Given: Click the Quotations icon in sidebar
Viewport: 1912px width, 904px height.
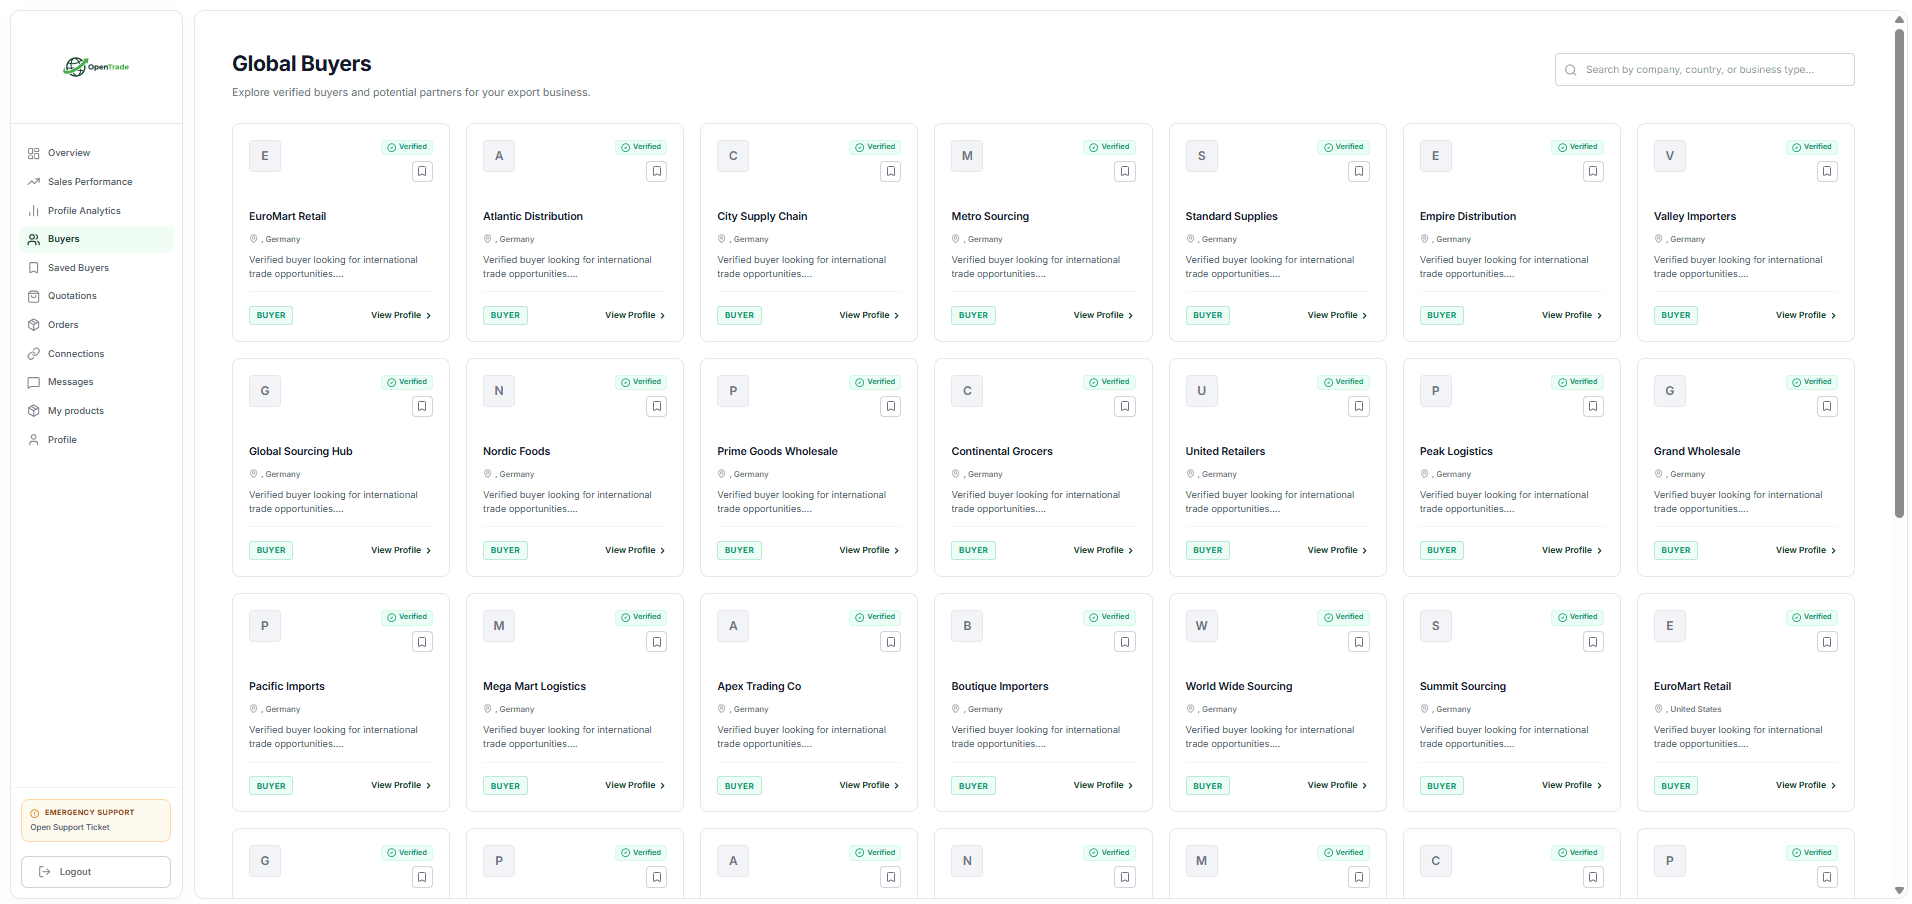Looking at the screenshot, I should click(x=33, y=296).
